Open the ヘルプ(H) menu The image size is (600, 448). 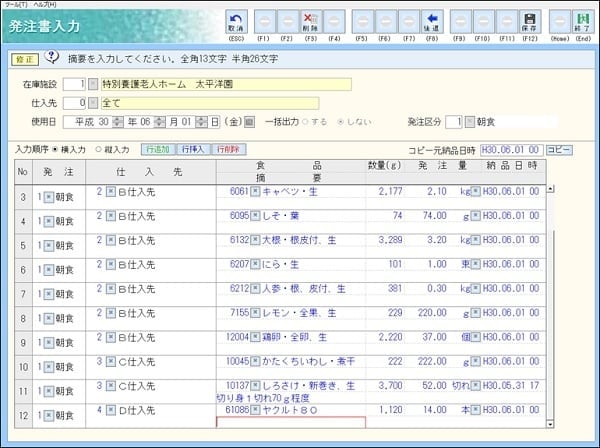click(x=45, y=5)
